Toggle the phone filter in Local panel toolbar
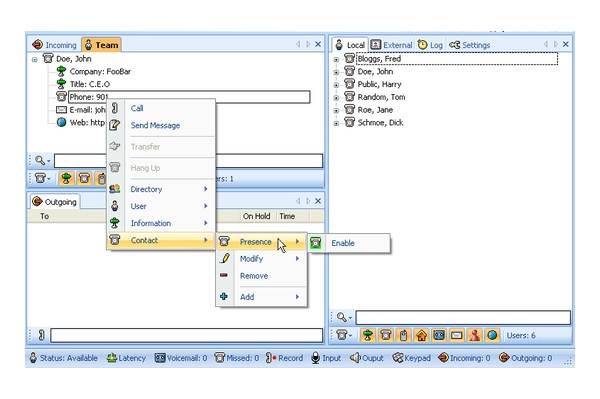Screen dimensions: 600x399 (386, 335)
